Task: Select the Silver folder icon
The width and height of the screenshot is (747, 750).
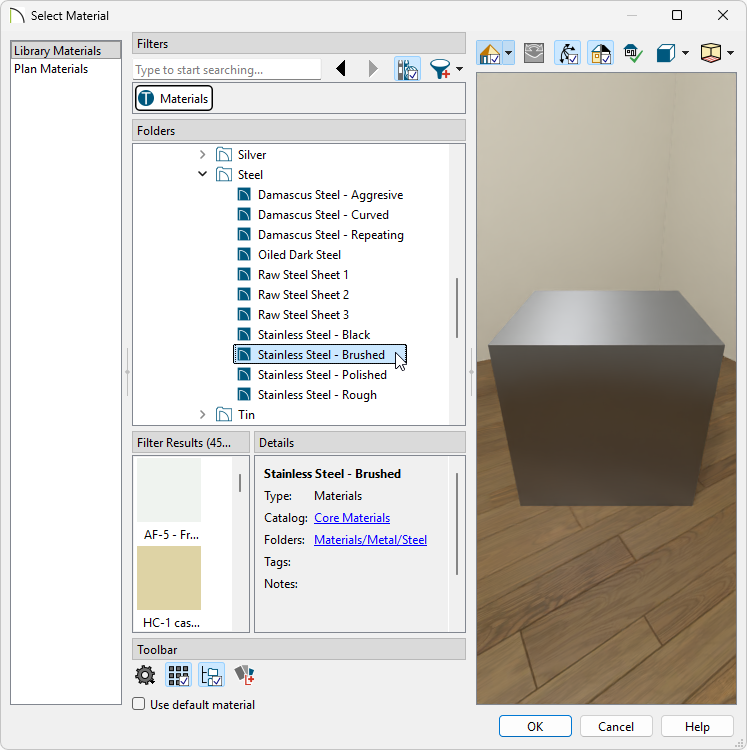Action: click(x=223, y=154)
